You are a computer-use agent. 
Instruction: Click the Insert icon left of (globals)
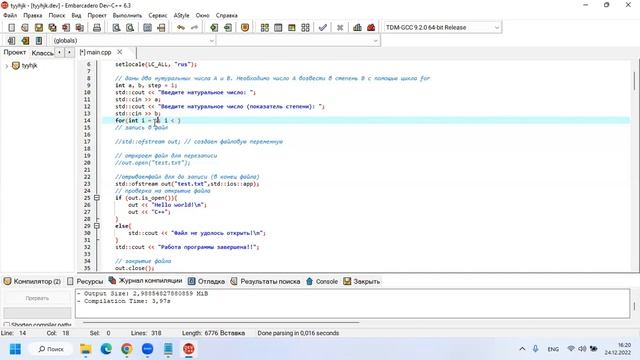click(11, 40)
